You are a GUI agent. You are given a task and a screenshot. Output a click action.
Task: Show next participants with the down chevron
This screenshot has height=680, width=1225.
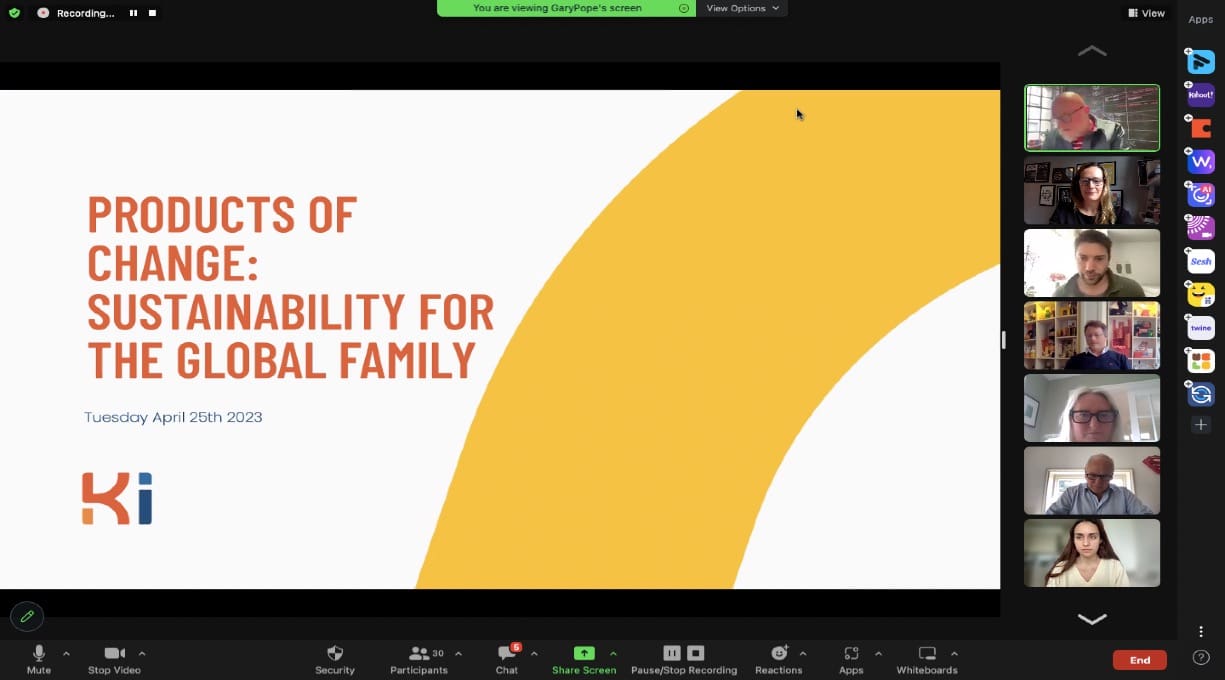[x=1092, y=619]
